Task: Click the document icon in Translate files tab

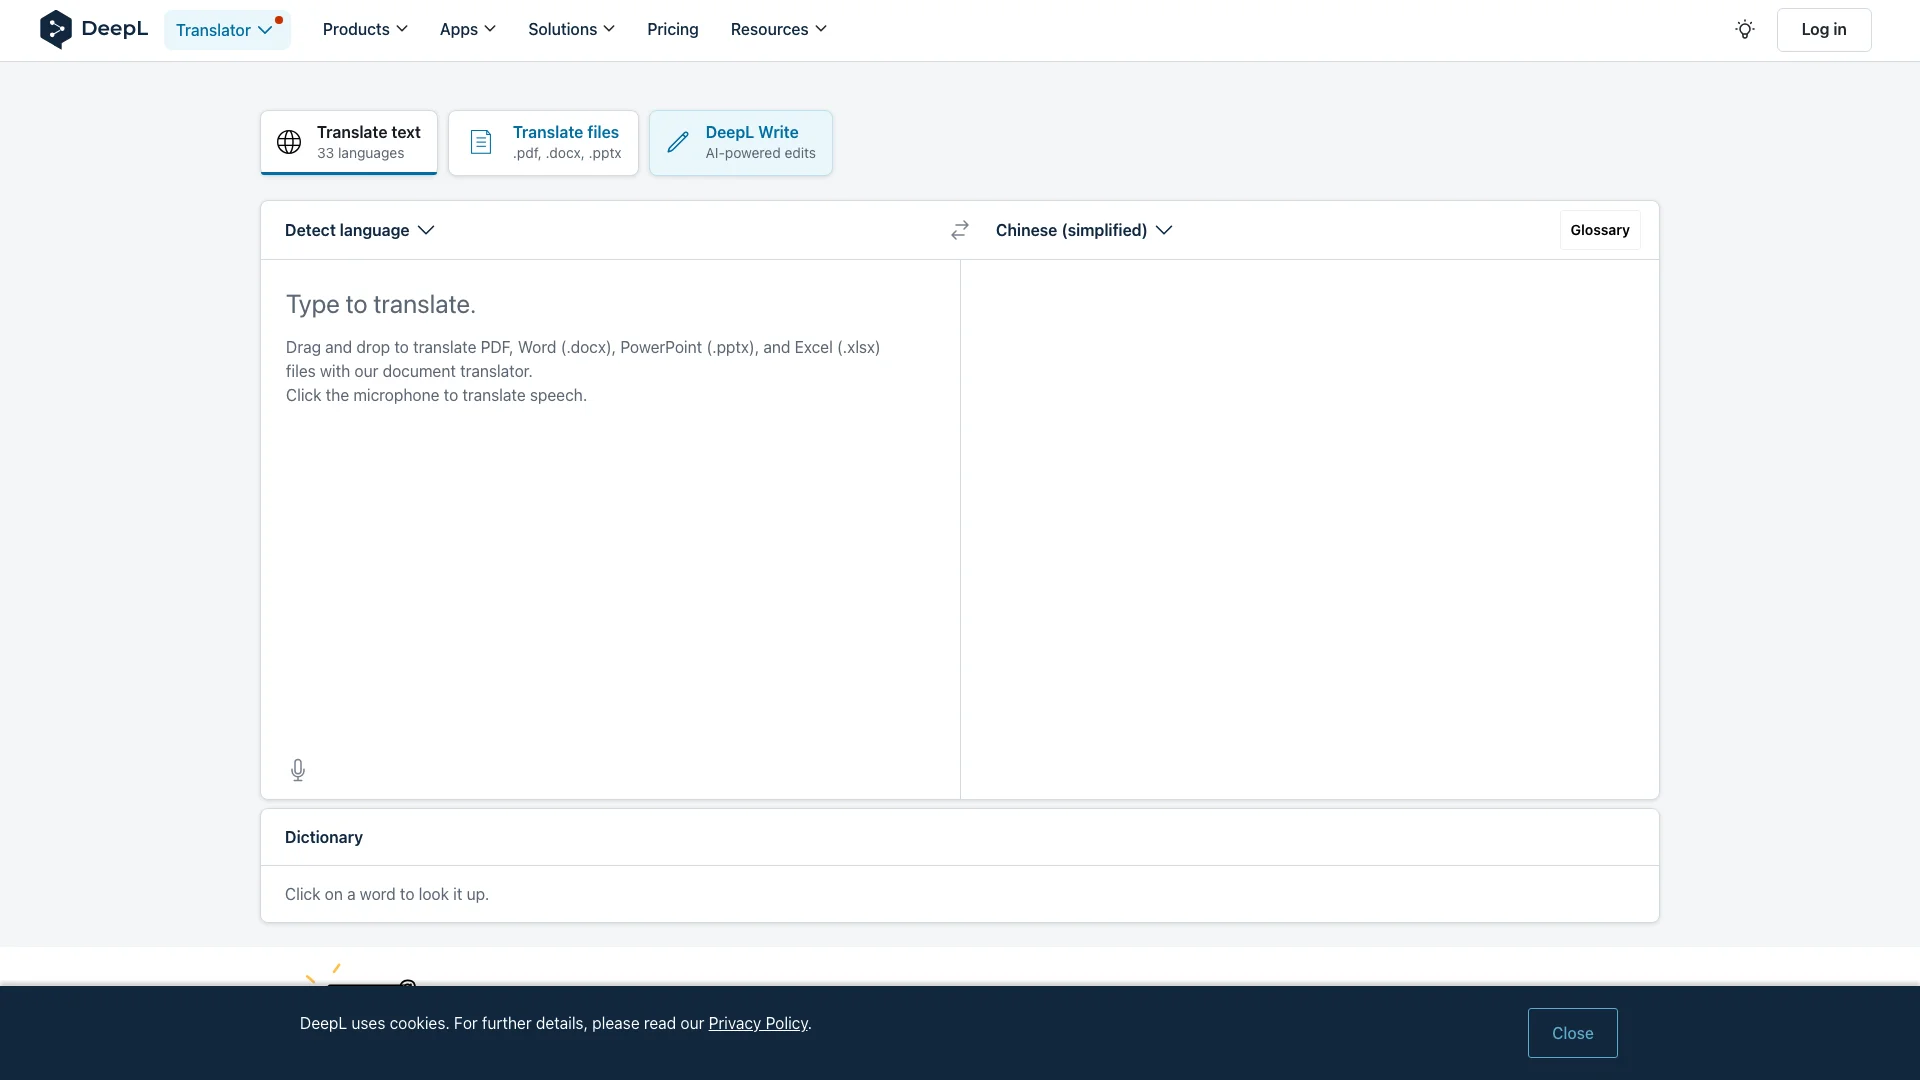Action: coord(481,142)
